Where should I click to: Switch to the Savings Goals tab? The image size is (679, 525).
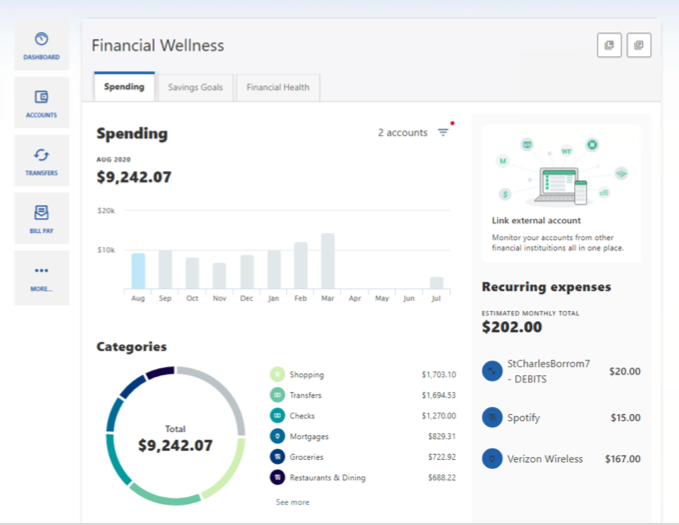(196, 87)
